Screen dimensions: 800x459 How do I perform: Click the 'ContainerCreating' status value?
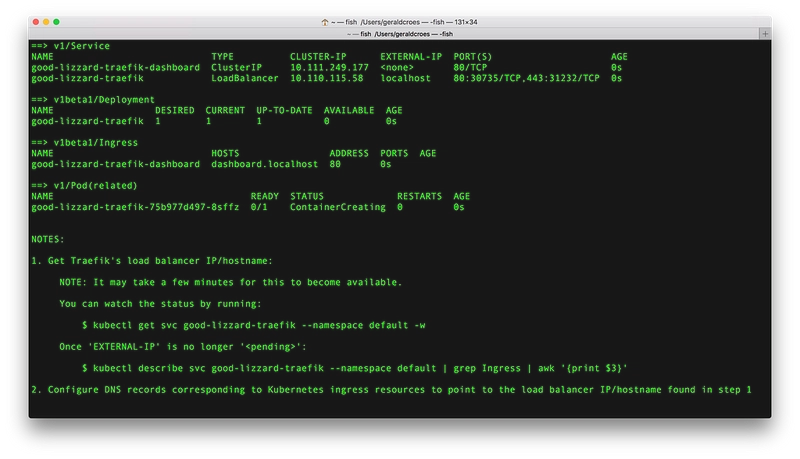338,207
